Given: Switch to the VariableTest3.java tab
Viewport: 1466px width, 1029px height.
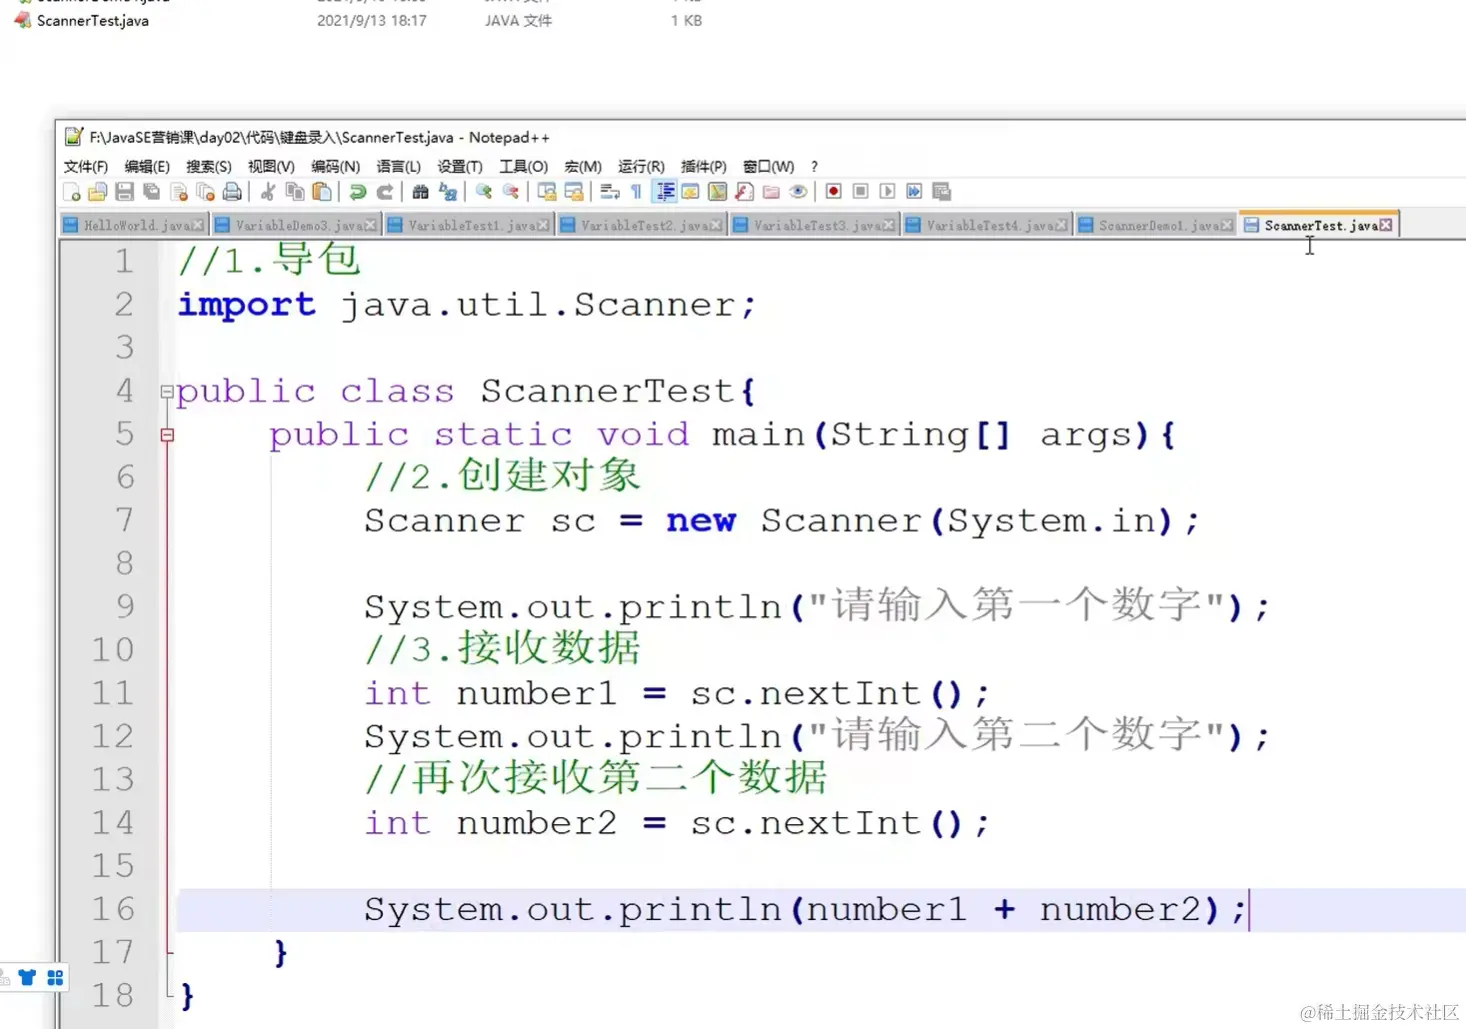Looking at the screenshot, I should (x=817, y=226).
